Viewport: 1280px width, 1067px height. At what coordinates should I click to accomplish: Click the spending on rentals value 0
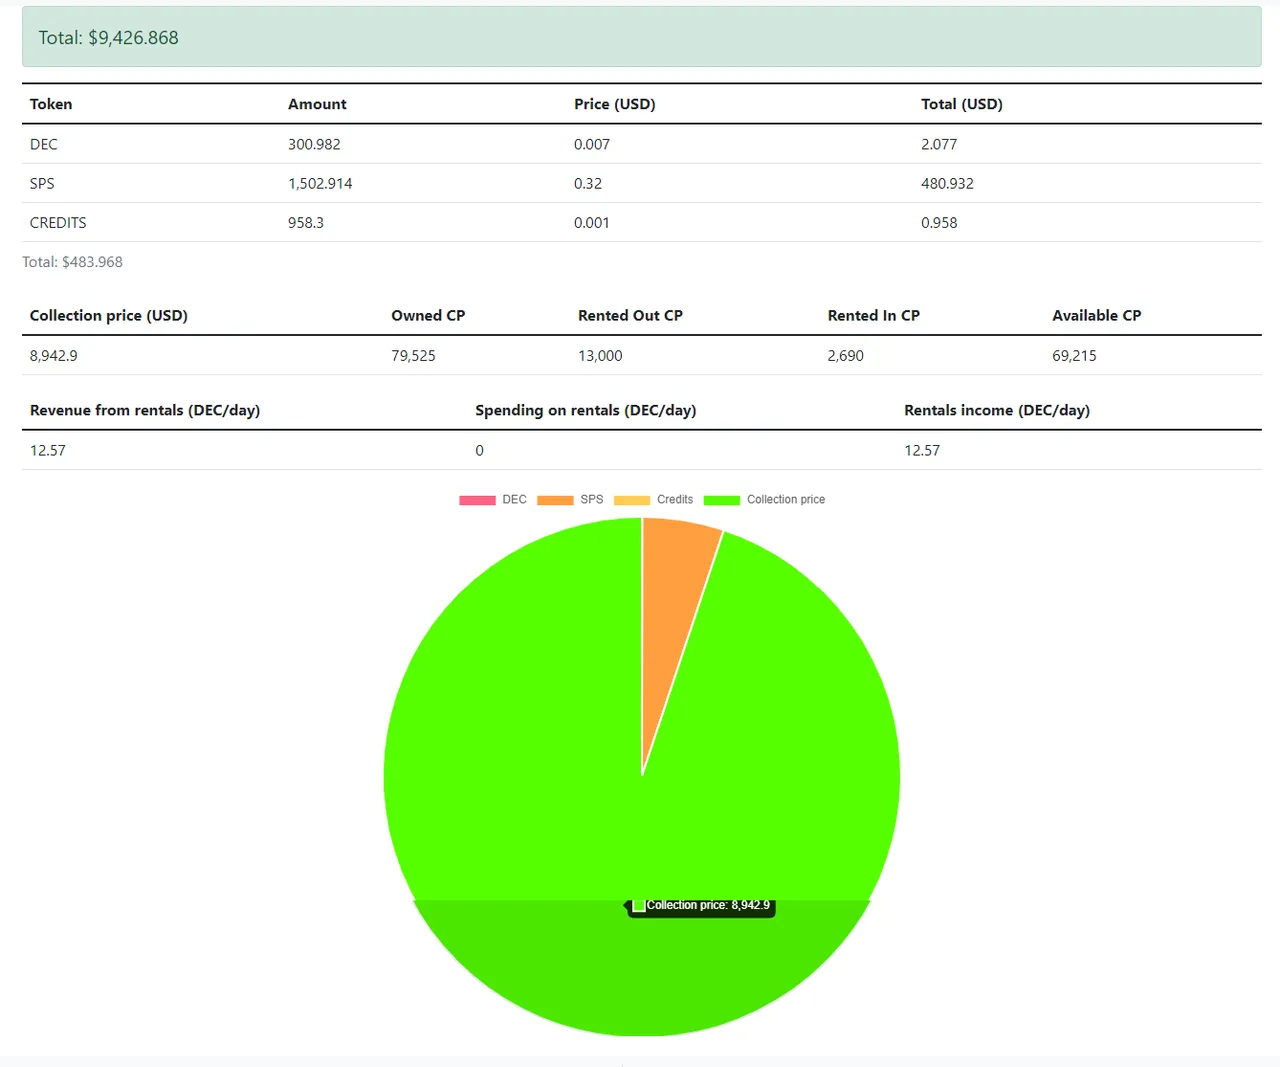tap(479, 451)
